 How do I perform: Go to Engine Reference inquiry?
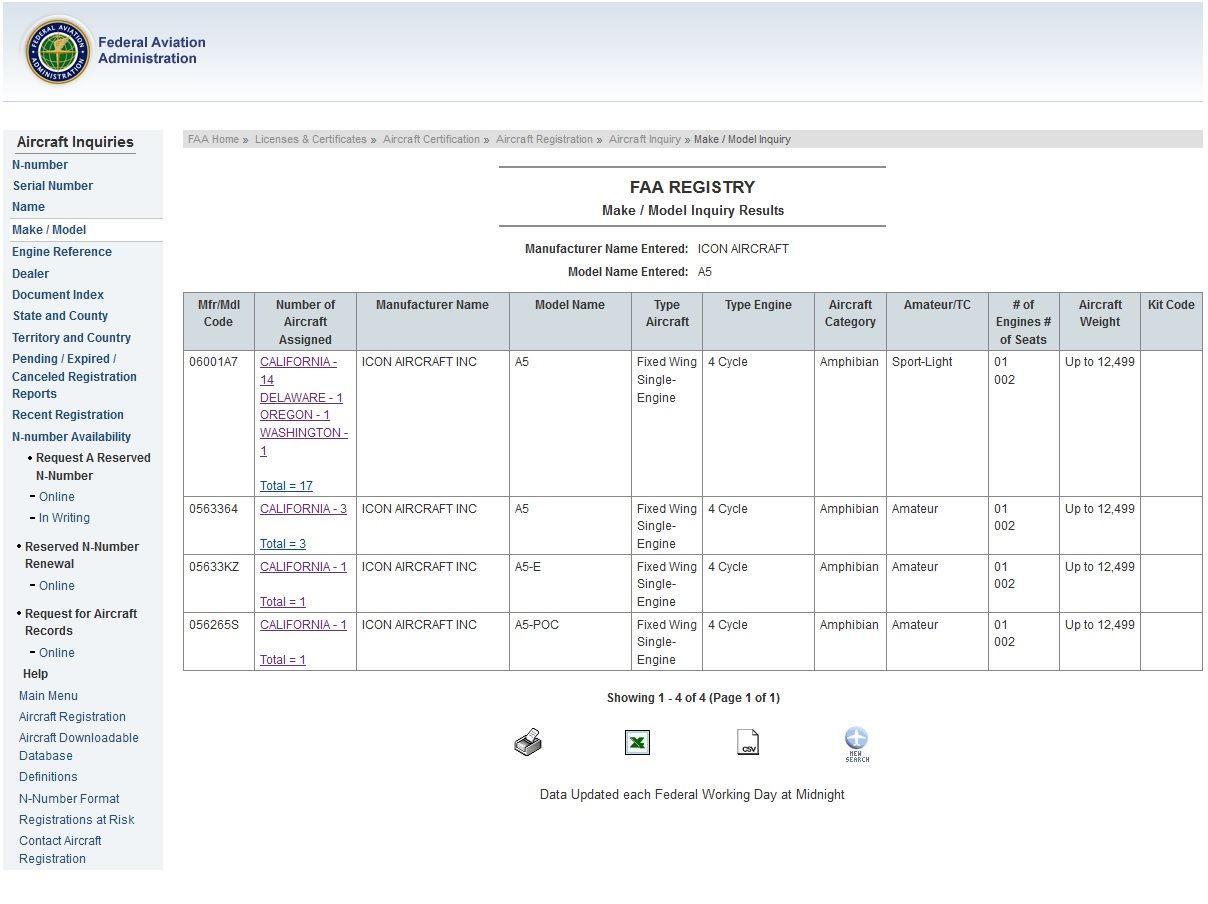point(61,252)
